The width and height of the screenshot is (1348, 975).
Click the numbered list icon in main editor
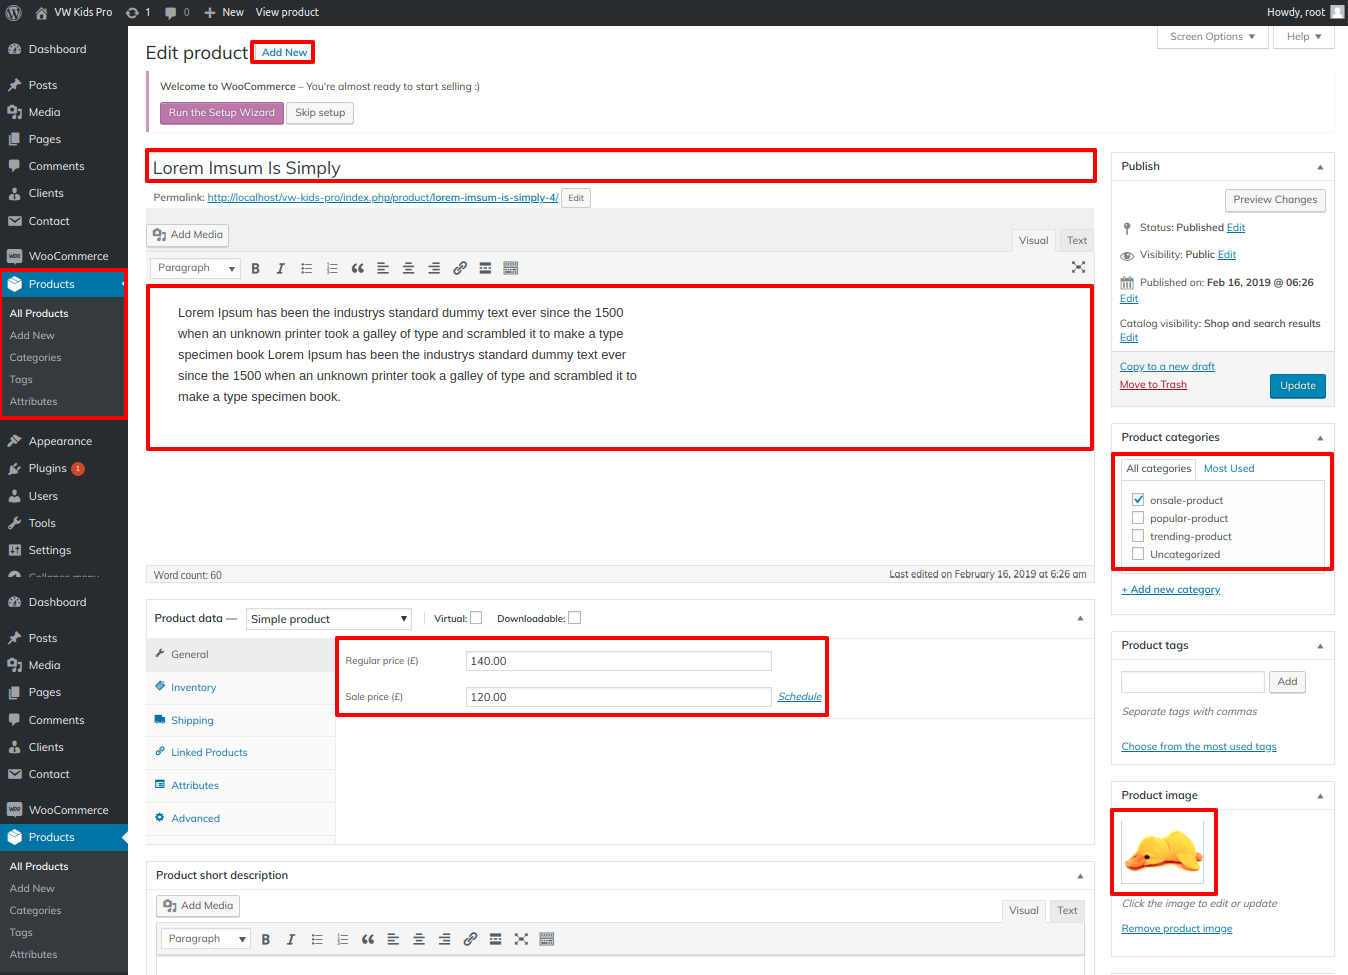(332, 268)
